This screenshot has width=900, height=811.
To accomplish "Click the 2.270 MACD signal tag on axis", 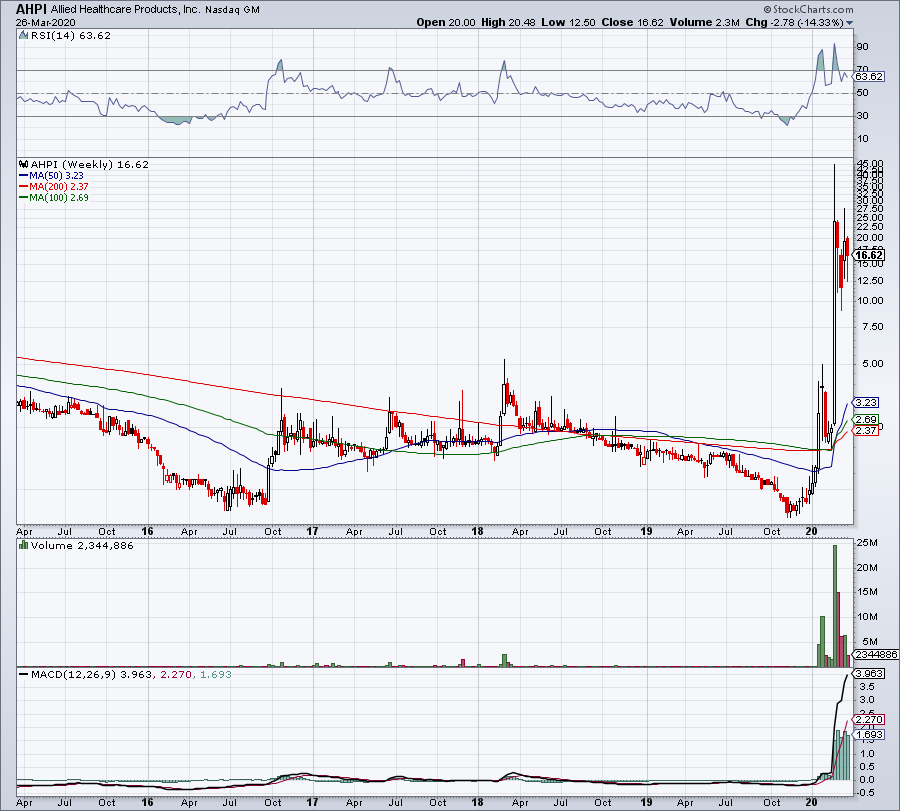I will click(869, 719).
